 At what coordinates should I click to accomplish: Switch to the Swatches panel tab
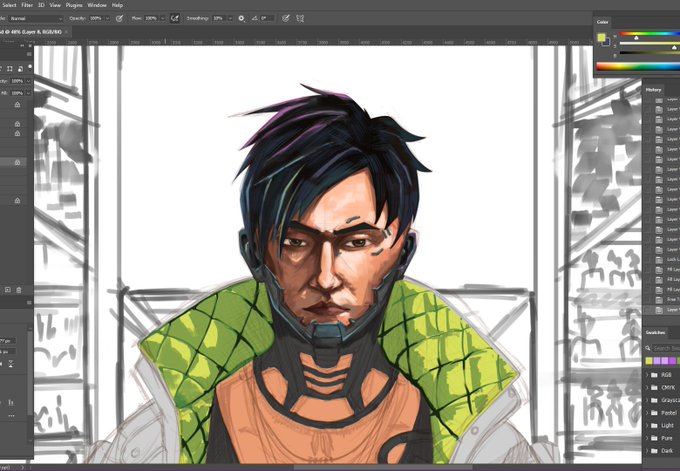coord(655,333)
